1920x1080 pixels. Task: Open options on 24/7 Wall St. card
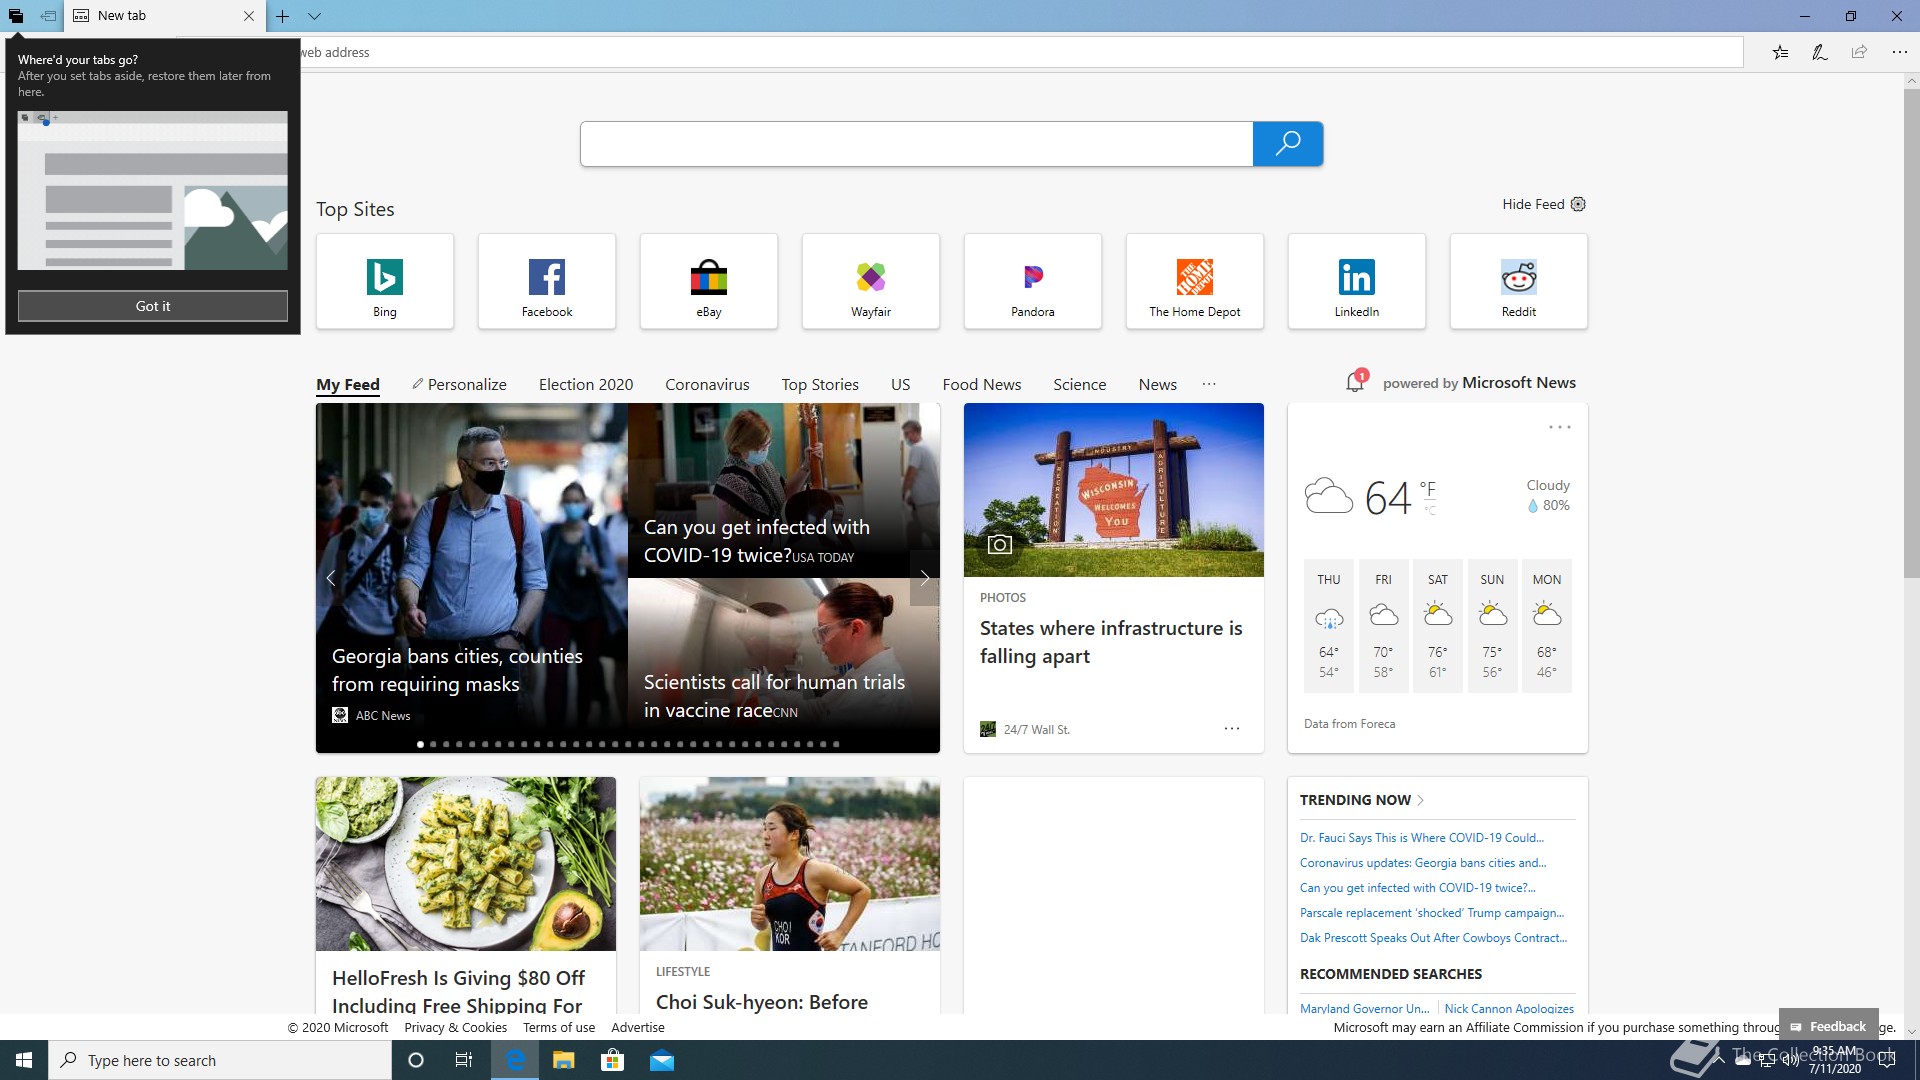click(x=1232, y=729)
